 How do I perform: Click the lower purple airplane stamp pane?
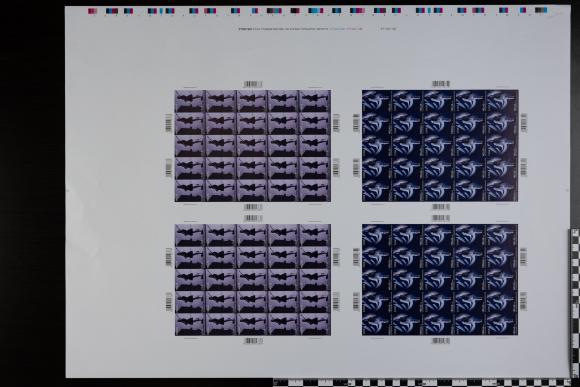pos(253,280)
